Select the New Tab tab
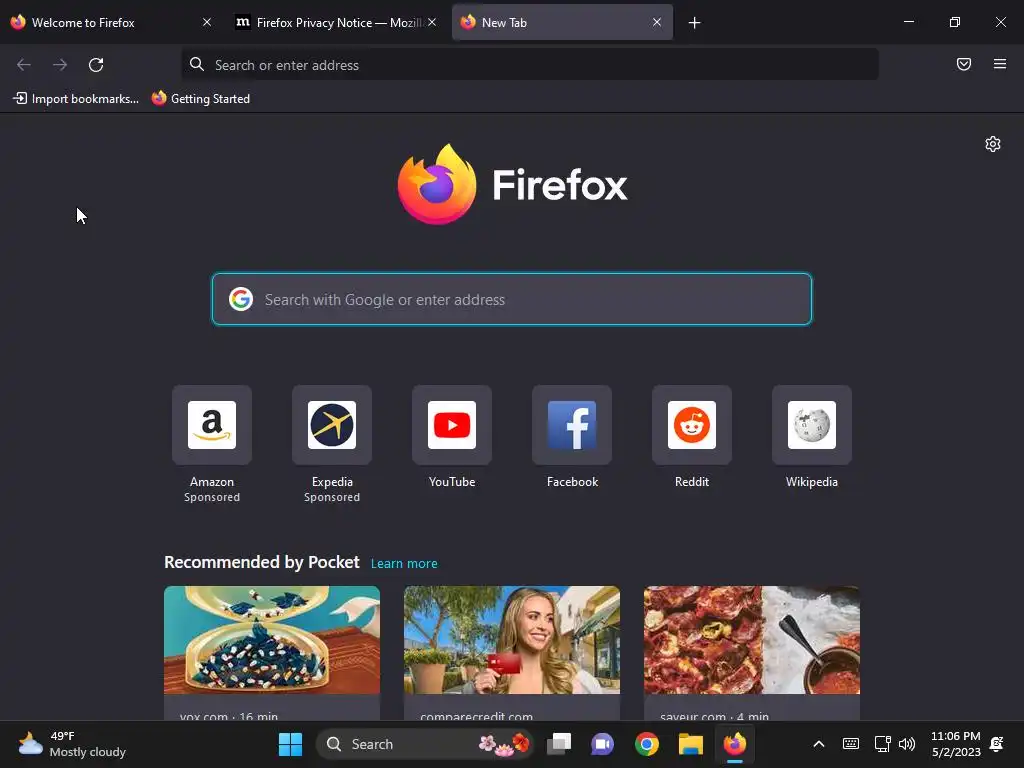Screen dimensions: 1024x768 (562, 22)
